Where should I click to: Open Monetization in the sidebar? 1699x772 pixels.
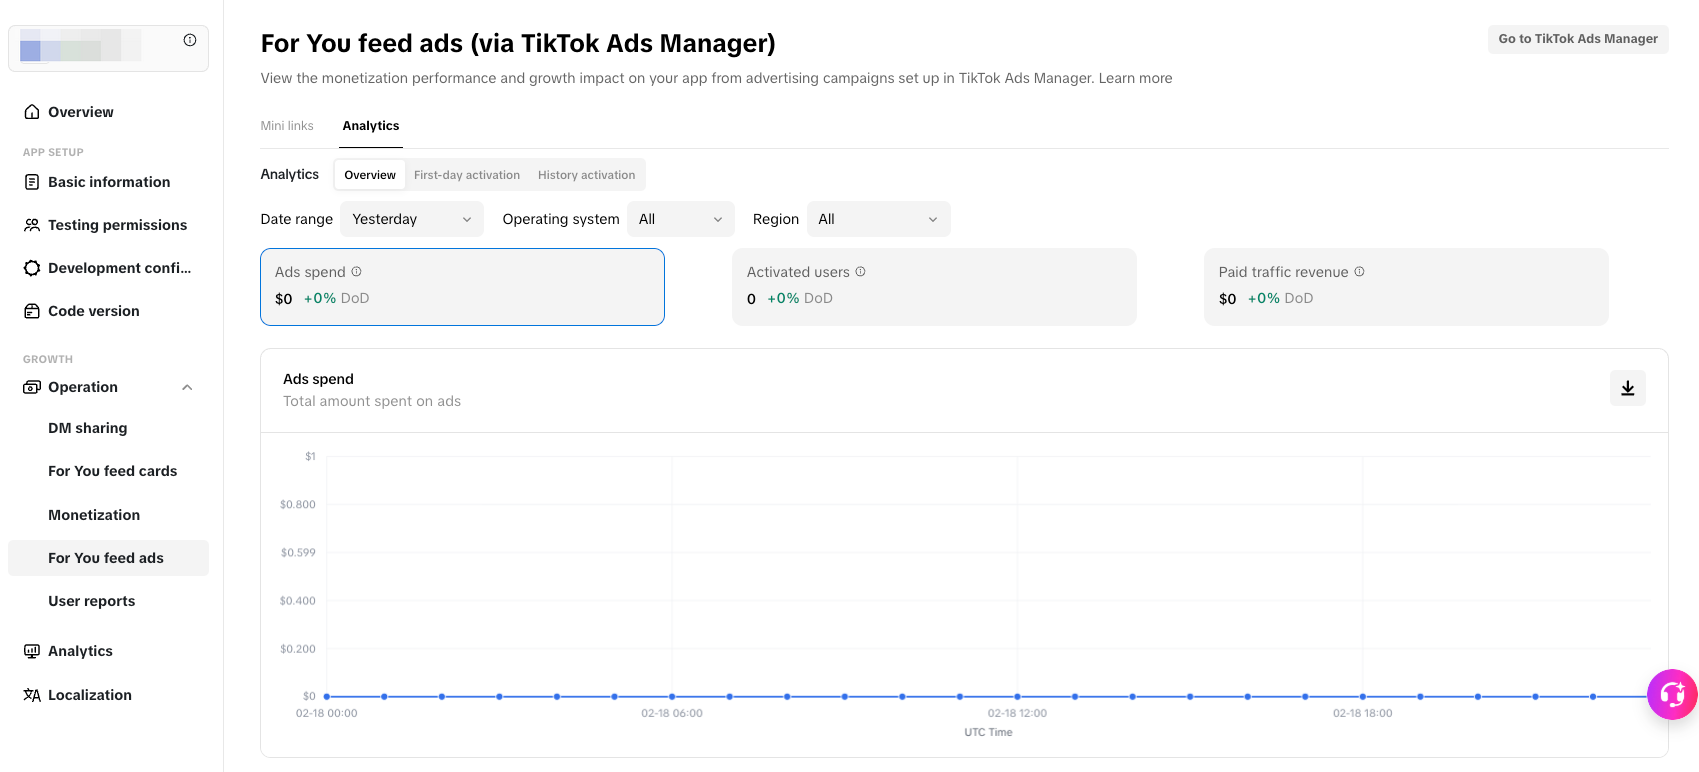pos(94,515)
